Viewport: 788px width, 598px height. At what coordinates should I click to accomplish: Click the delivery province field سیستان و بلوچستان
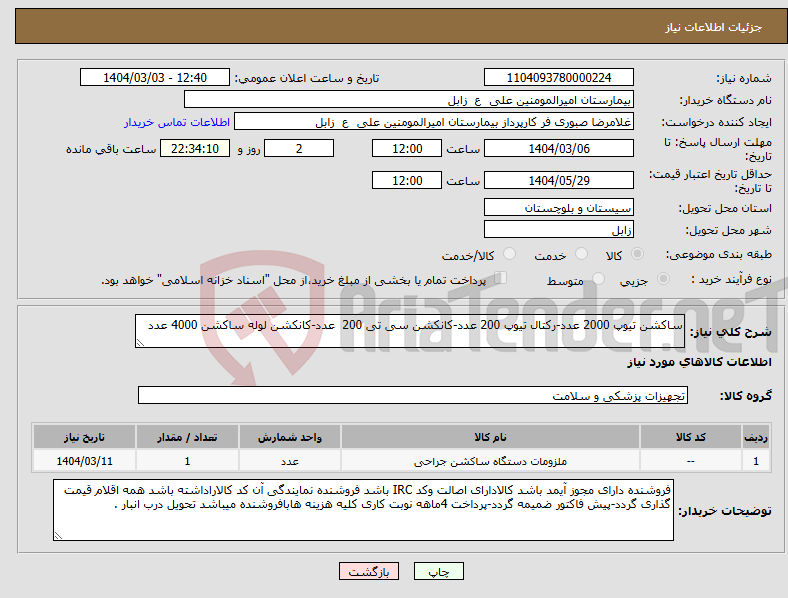(x=559, y=208)
